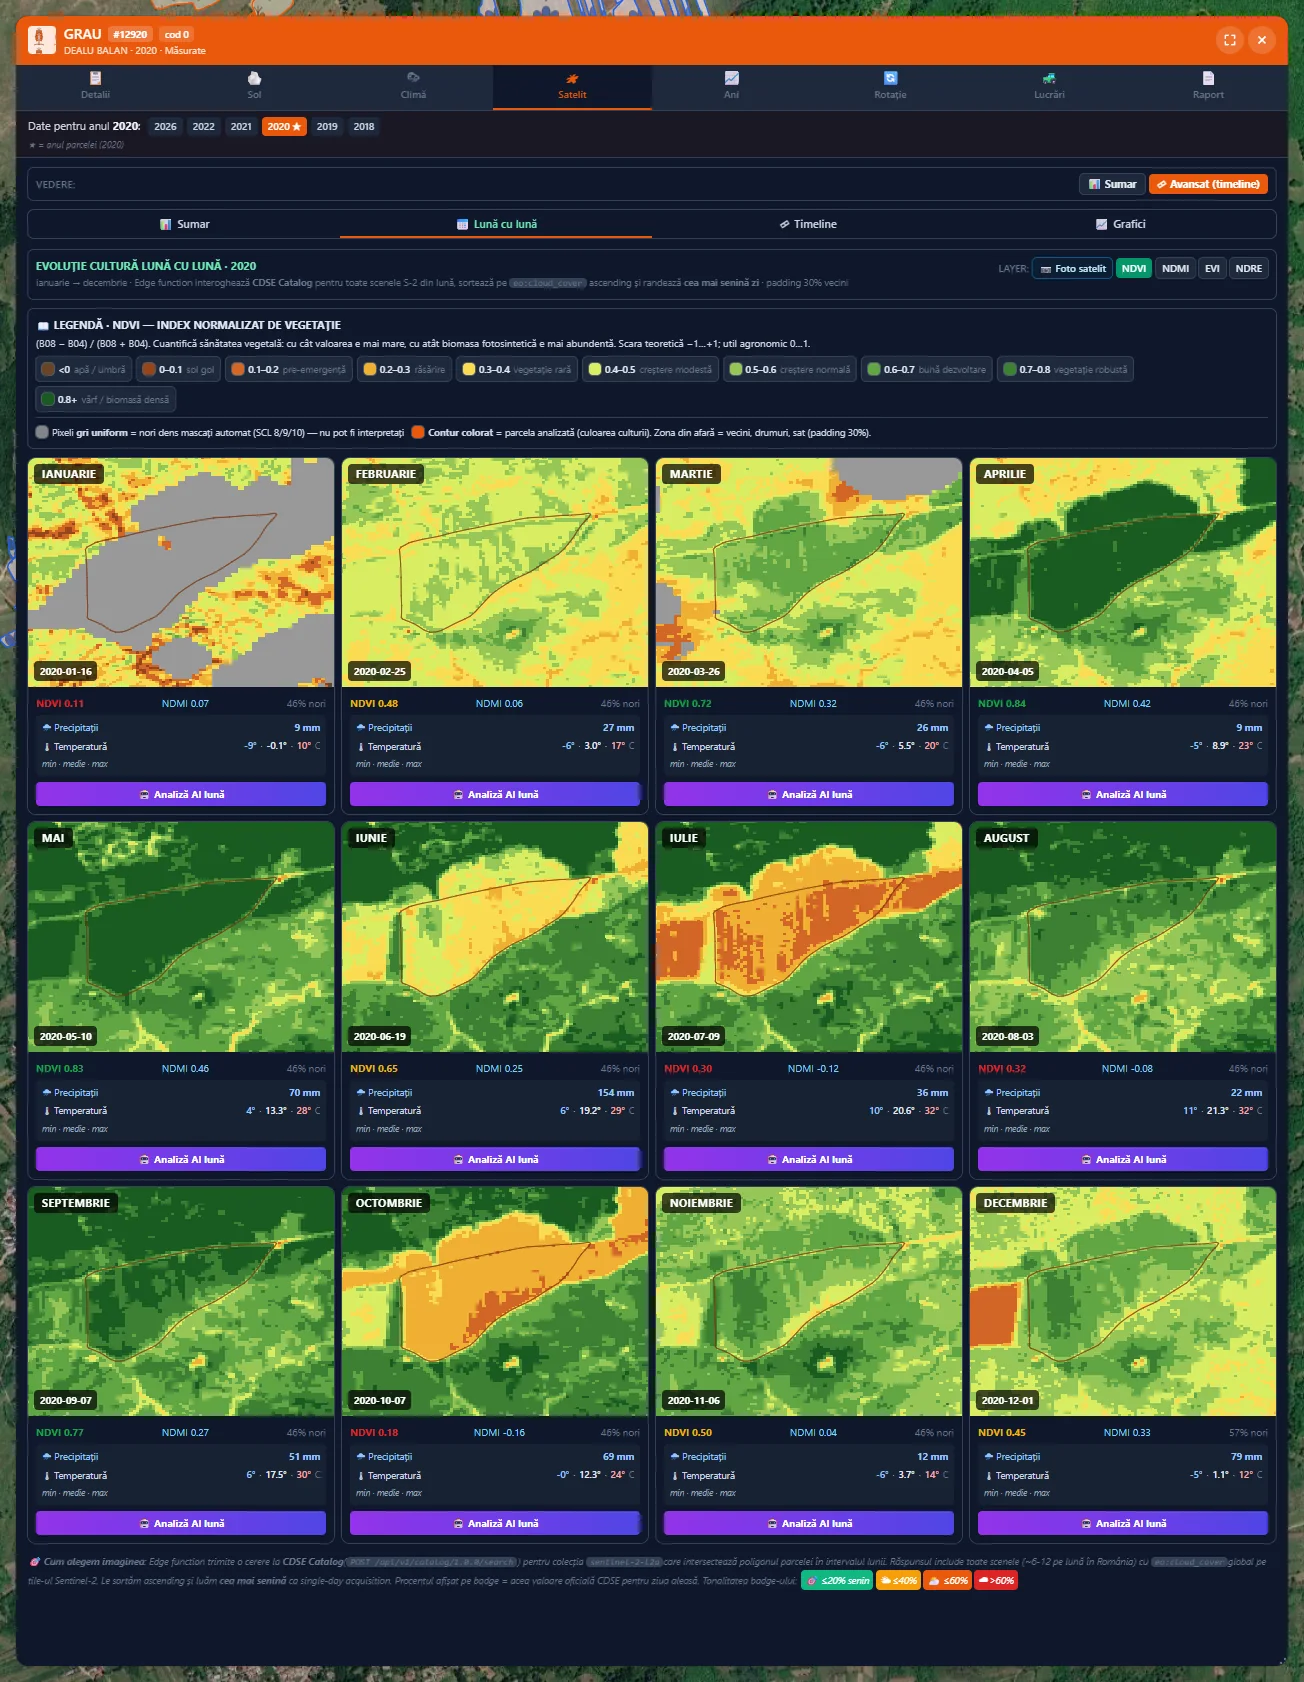Viewport: 1304px width, 1682px height.
Task: Switch to the Sol tab
Action: point(254,87)
